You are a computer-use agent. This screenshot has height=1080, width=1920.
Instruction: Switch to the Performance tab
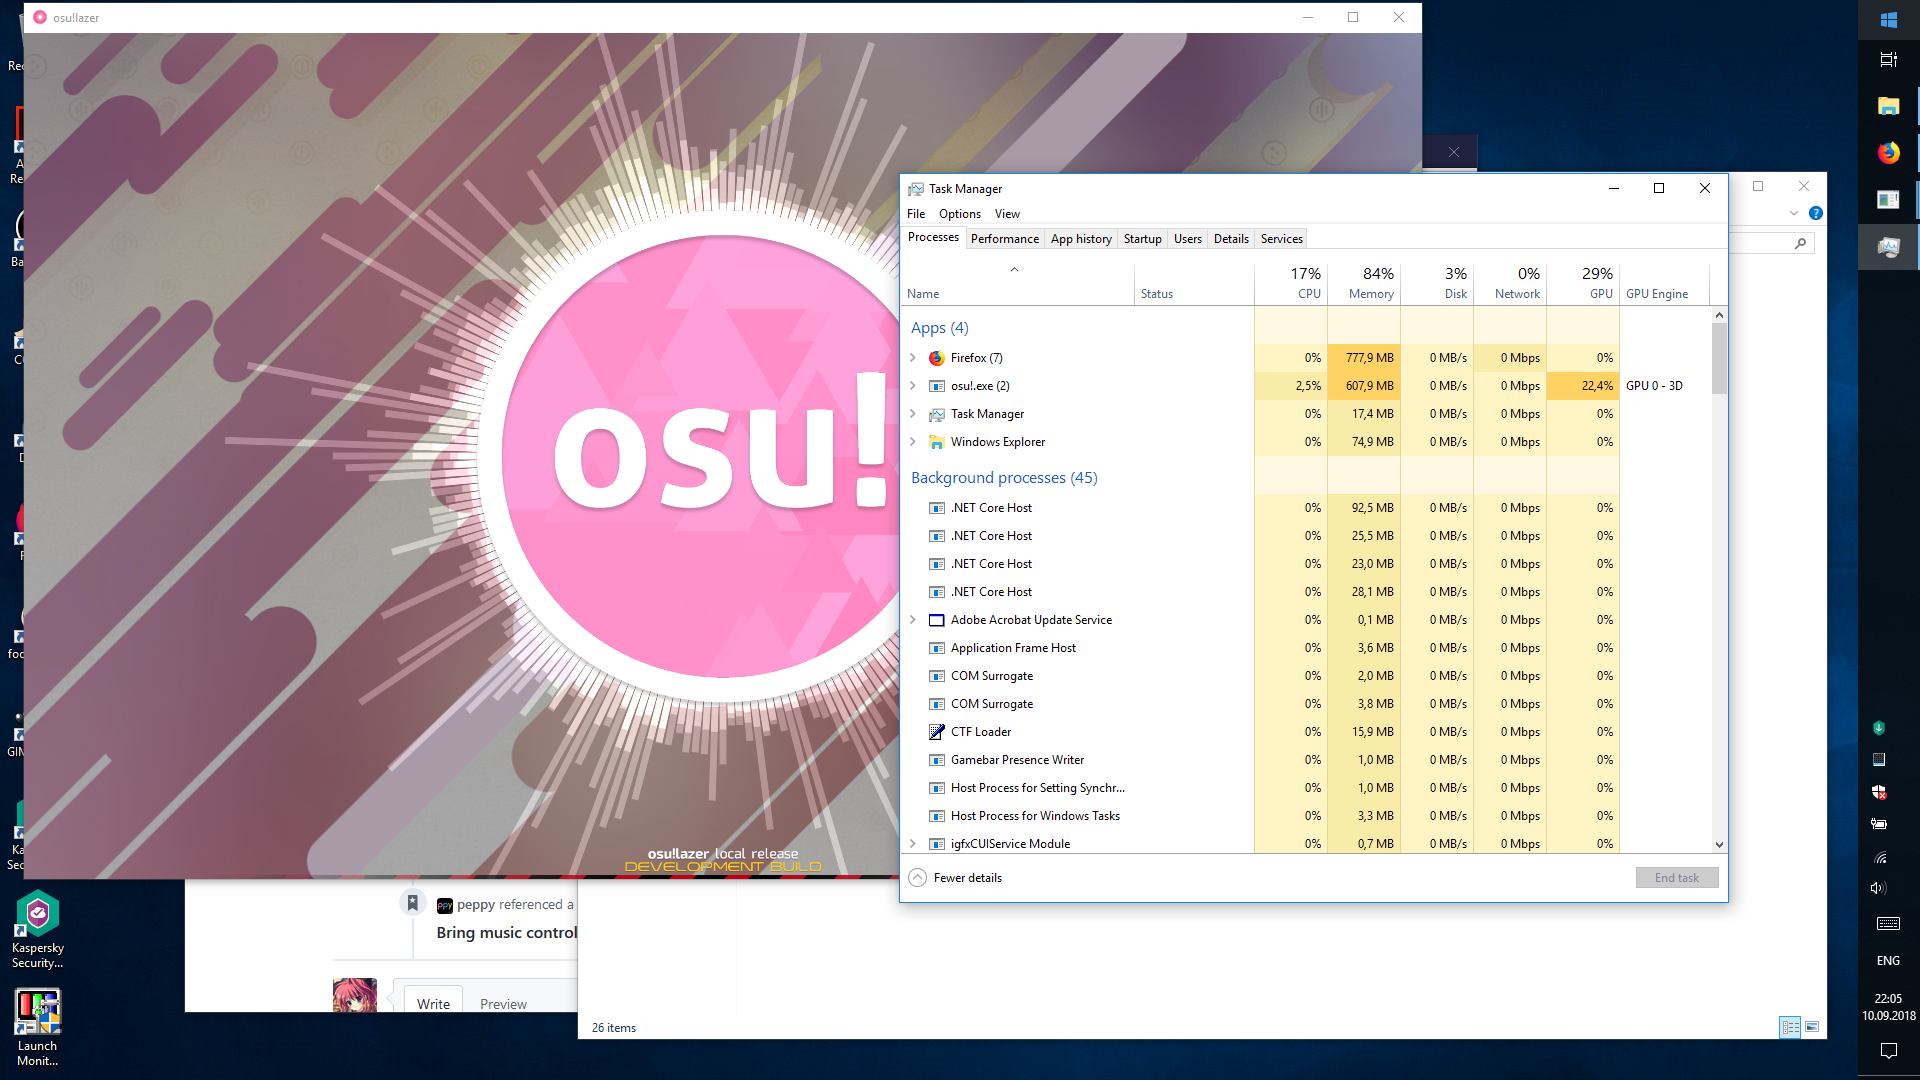tap(1004, 239)
